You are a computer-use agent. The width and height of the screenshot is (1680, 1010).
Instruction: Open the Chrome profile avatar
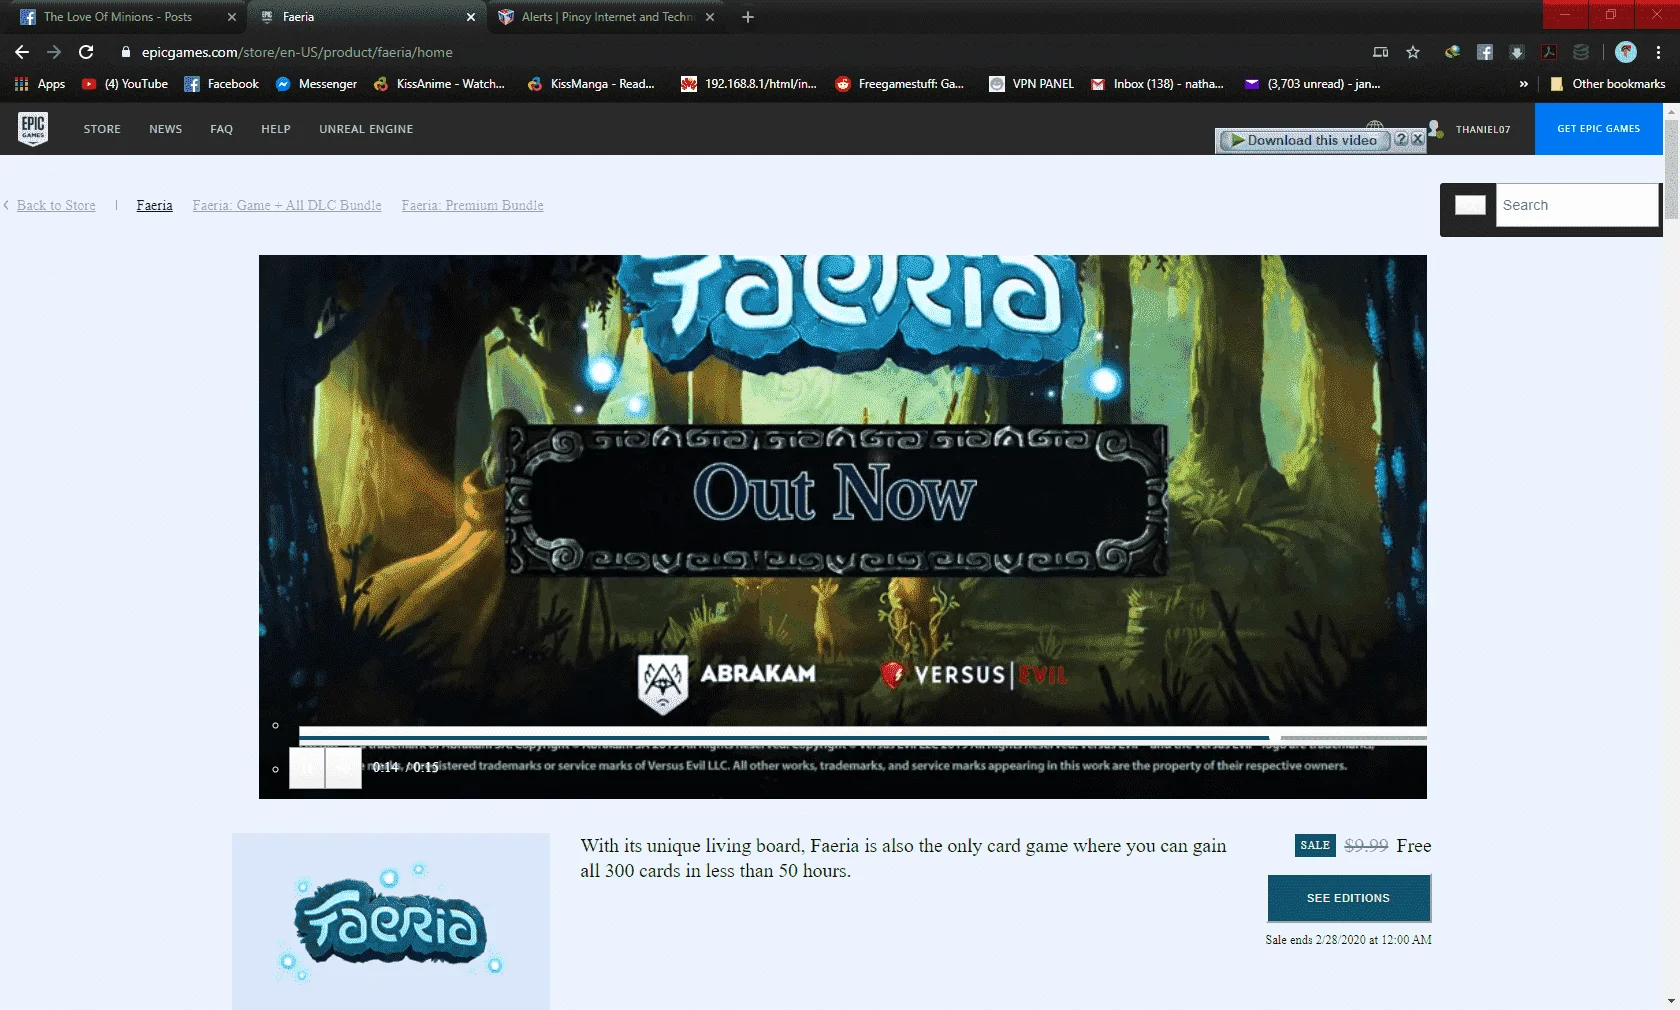coord(1626,52)
